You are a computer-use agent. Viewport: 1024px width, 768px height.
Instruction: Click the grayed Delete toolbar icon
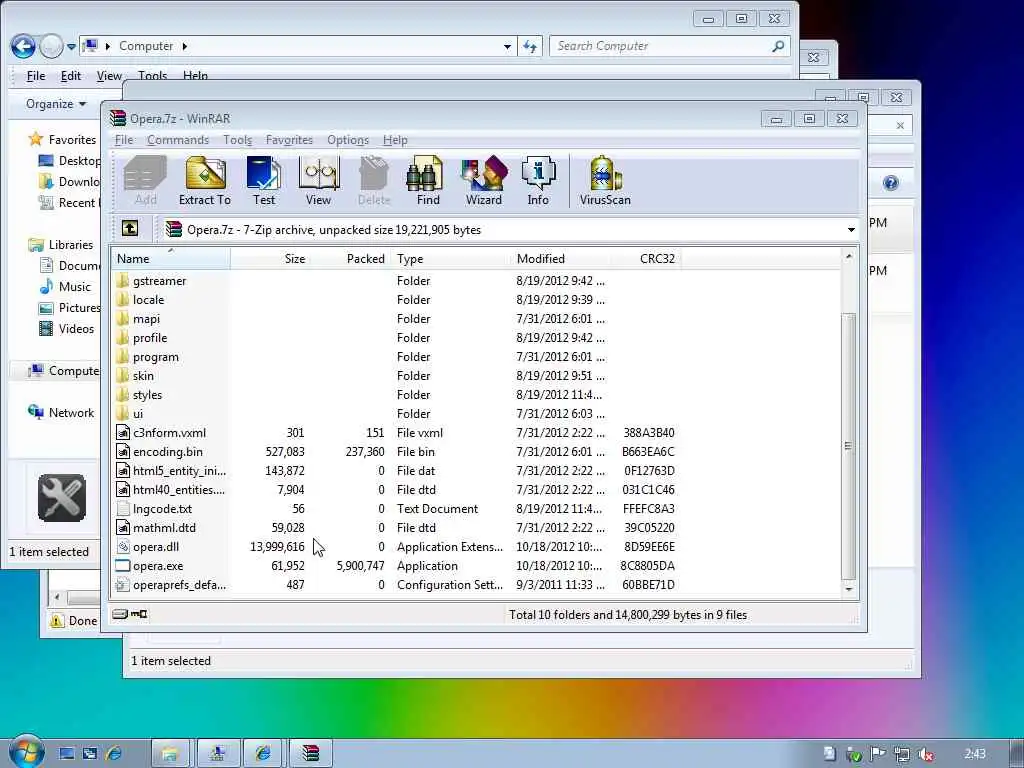374,181
